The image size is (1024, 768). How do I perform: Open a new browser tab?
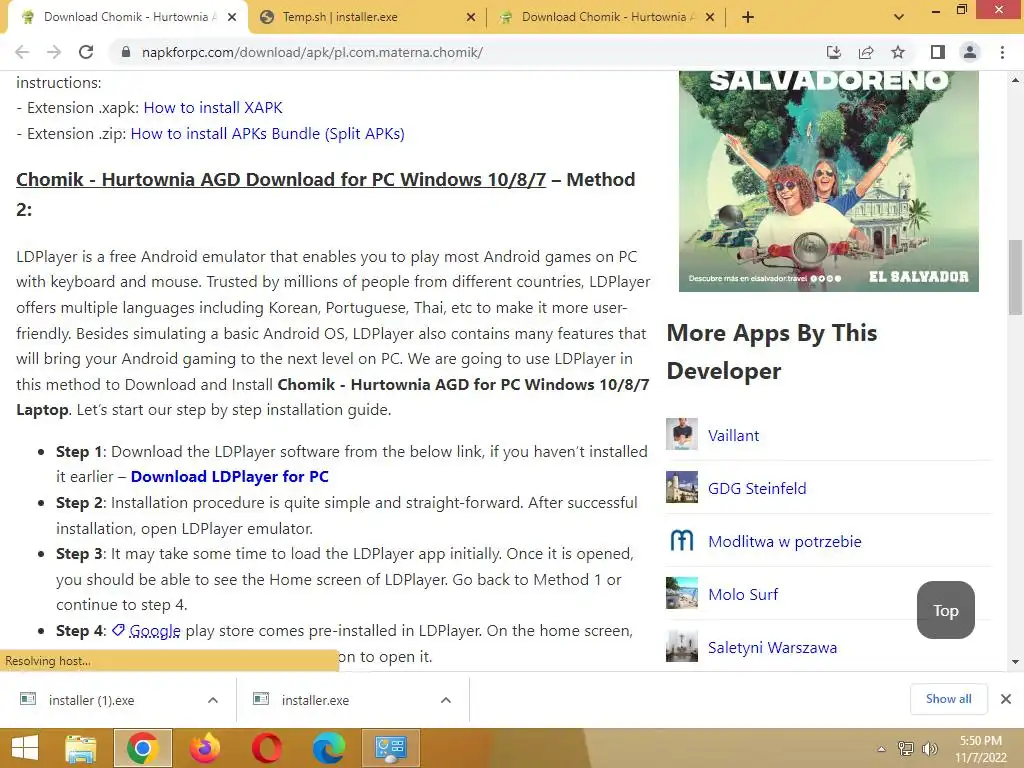(748, 17)
